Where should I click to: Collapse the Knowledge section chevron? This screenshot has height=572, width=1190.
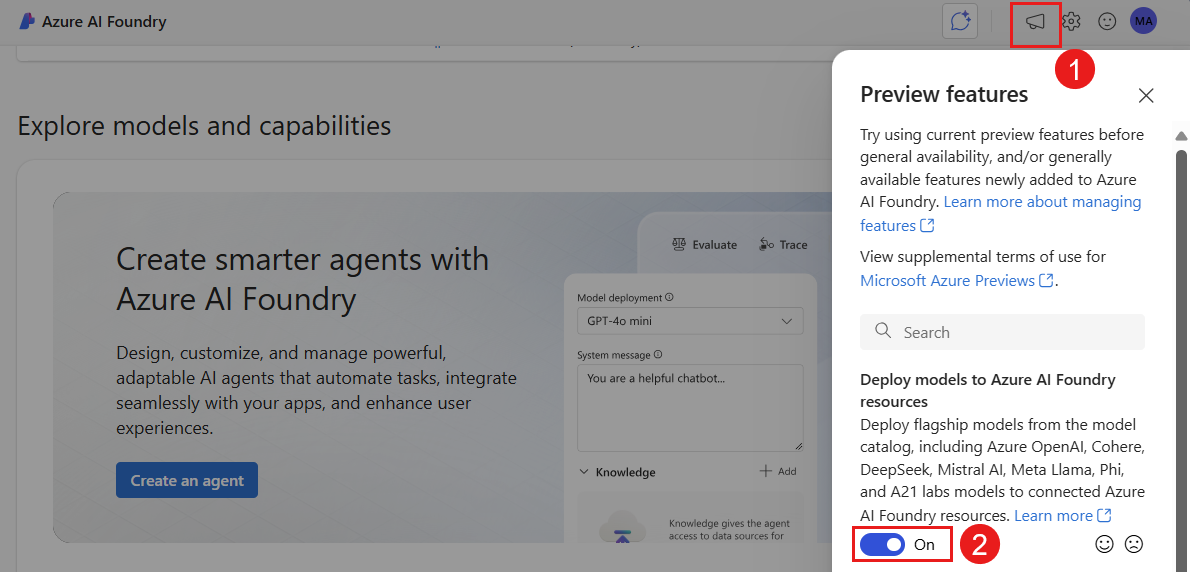(584, 472)
